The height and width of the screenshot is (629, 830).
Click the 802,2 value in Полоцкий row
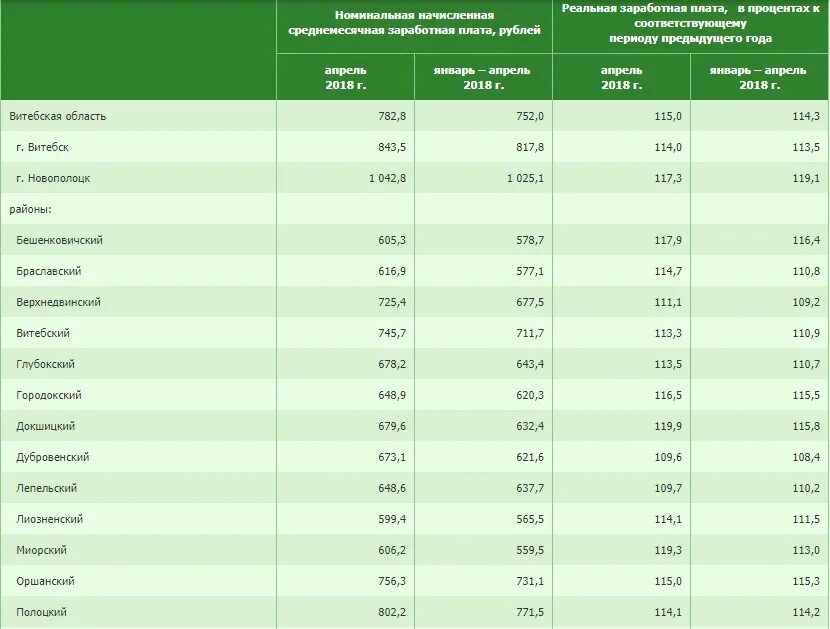click(x=392, y=612)
